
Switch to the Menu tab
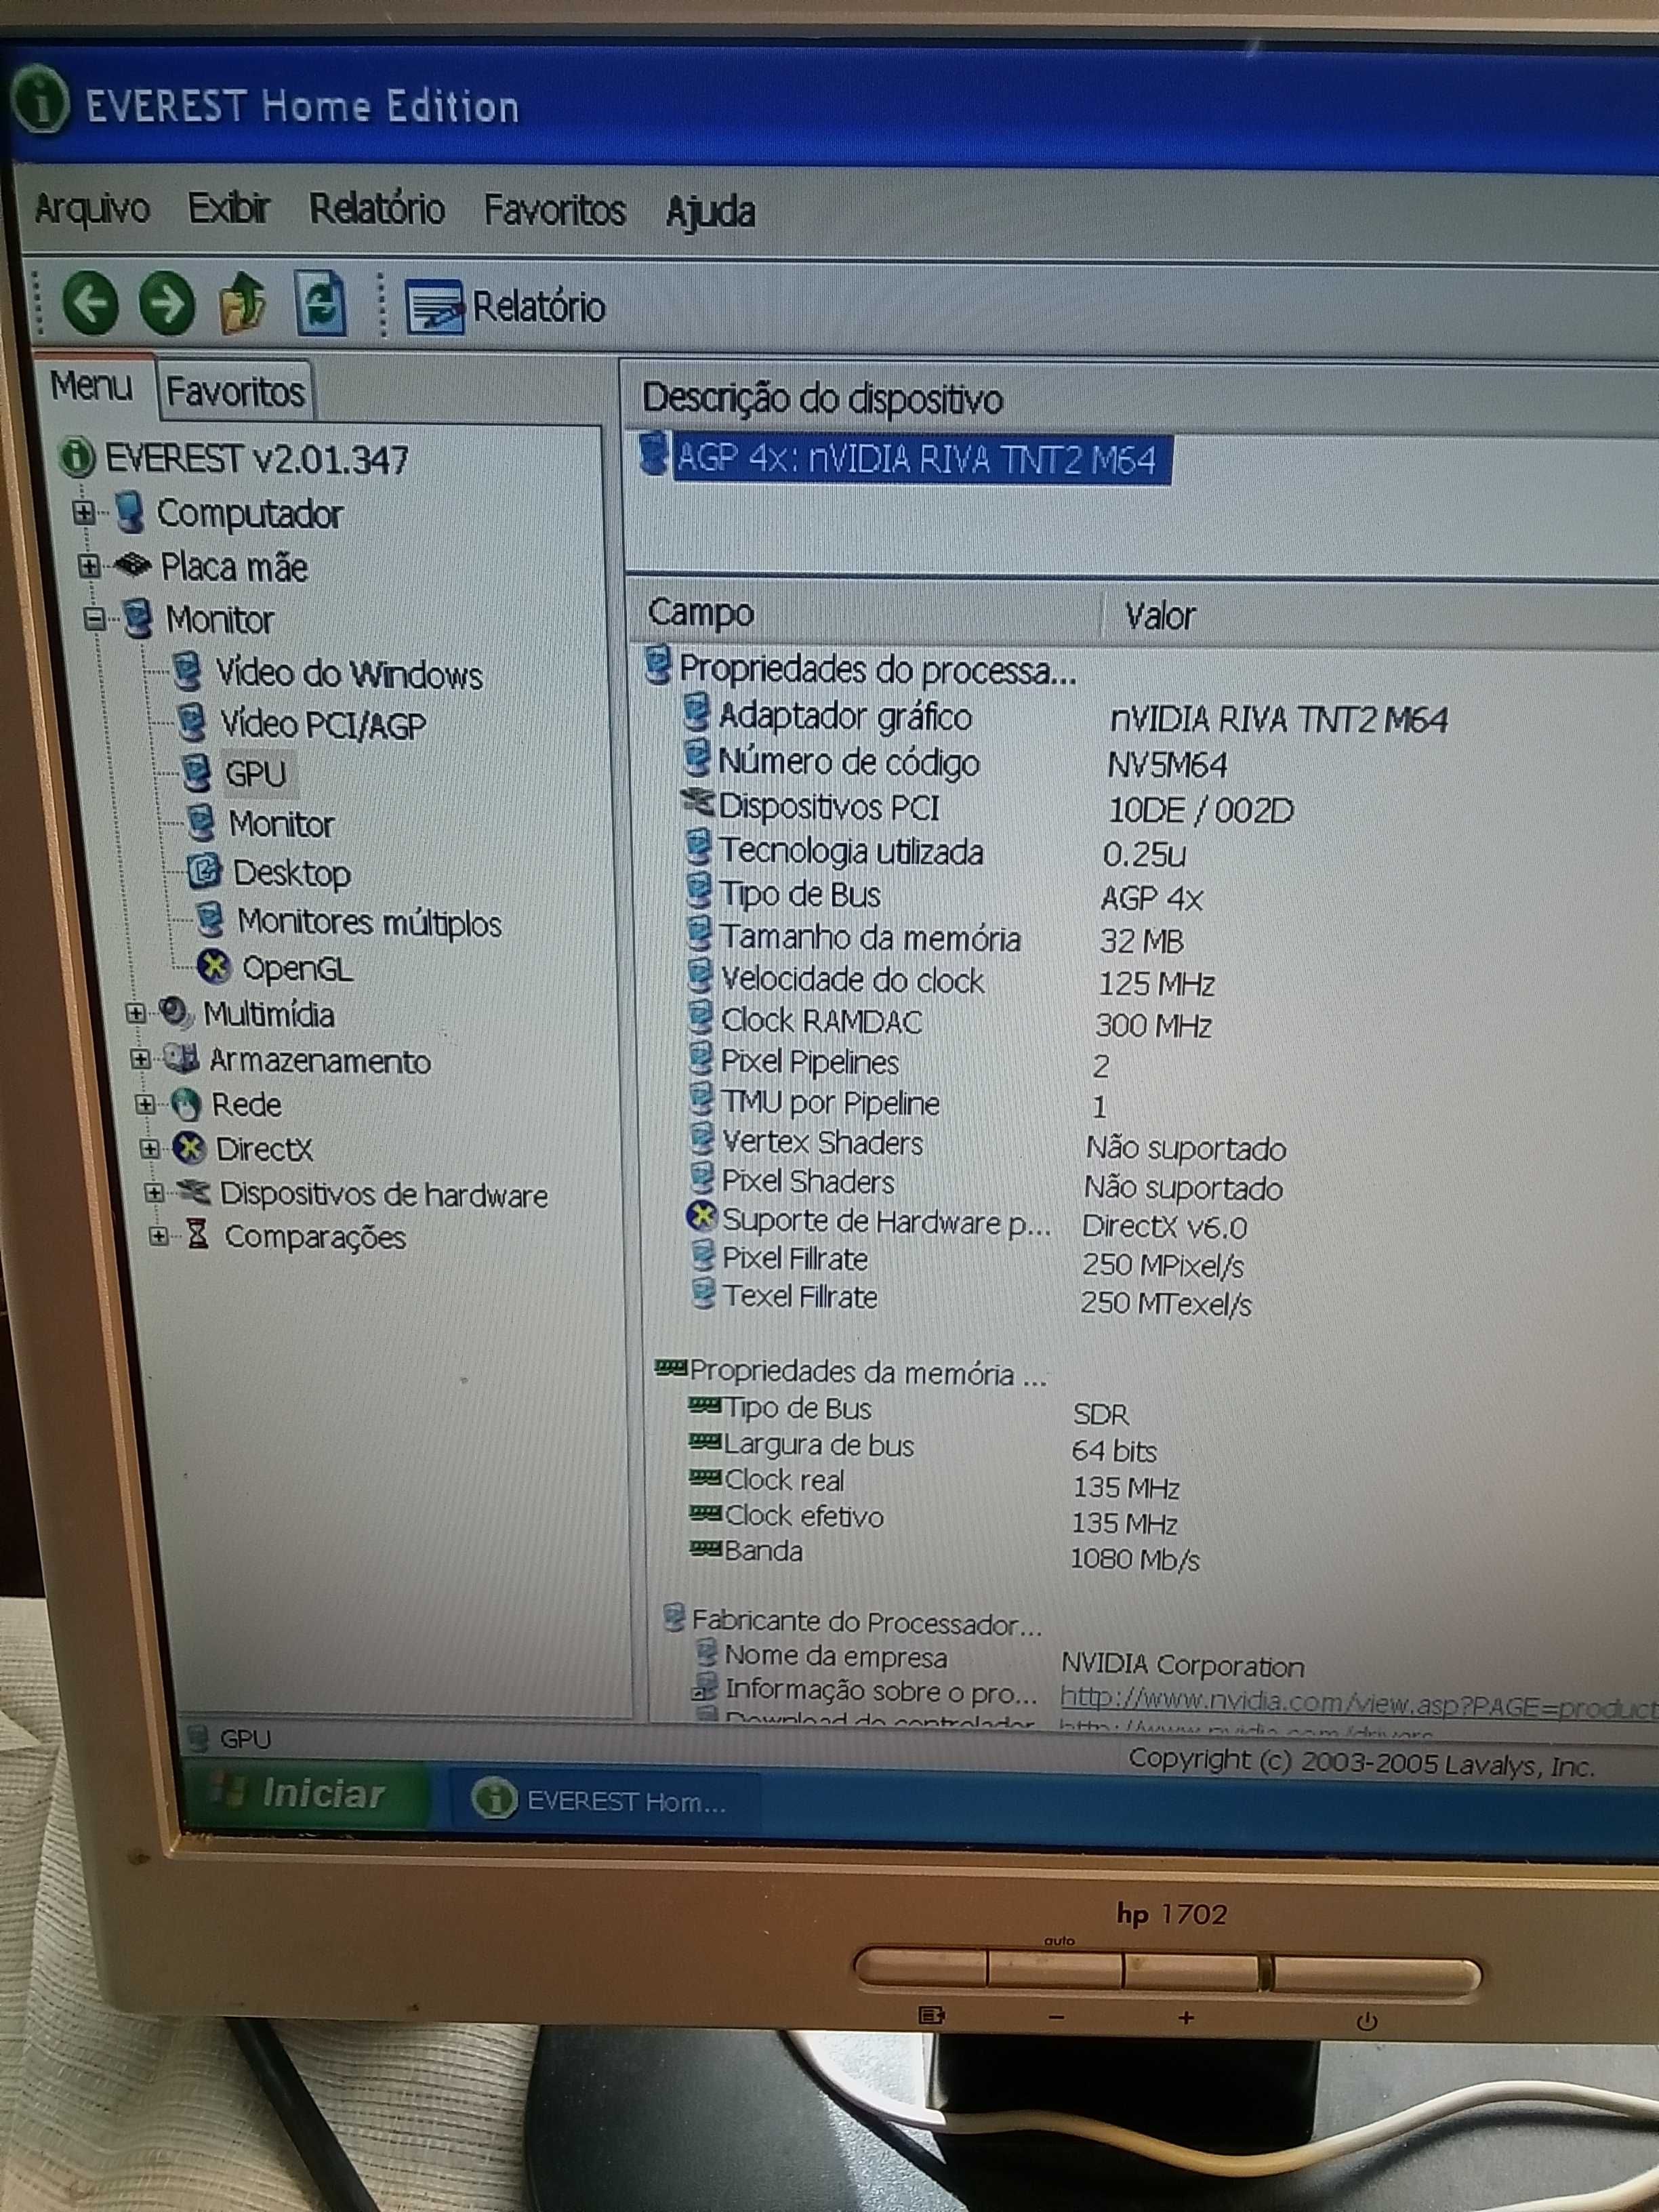(x=92, y=386)
